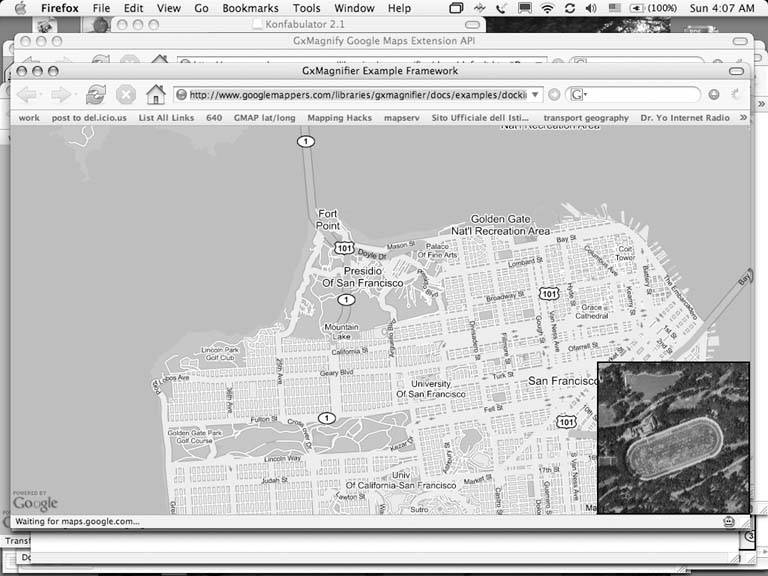Open the Tools menu
768x576 pixels.
coord(306,8)
